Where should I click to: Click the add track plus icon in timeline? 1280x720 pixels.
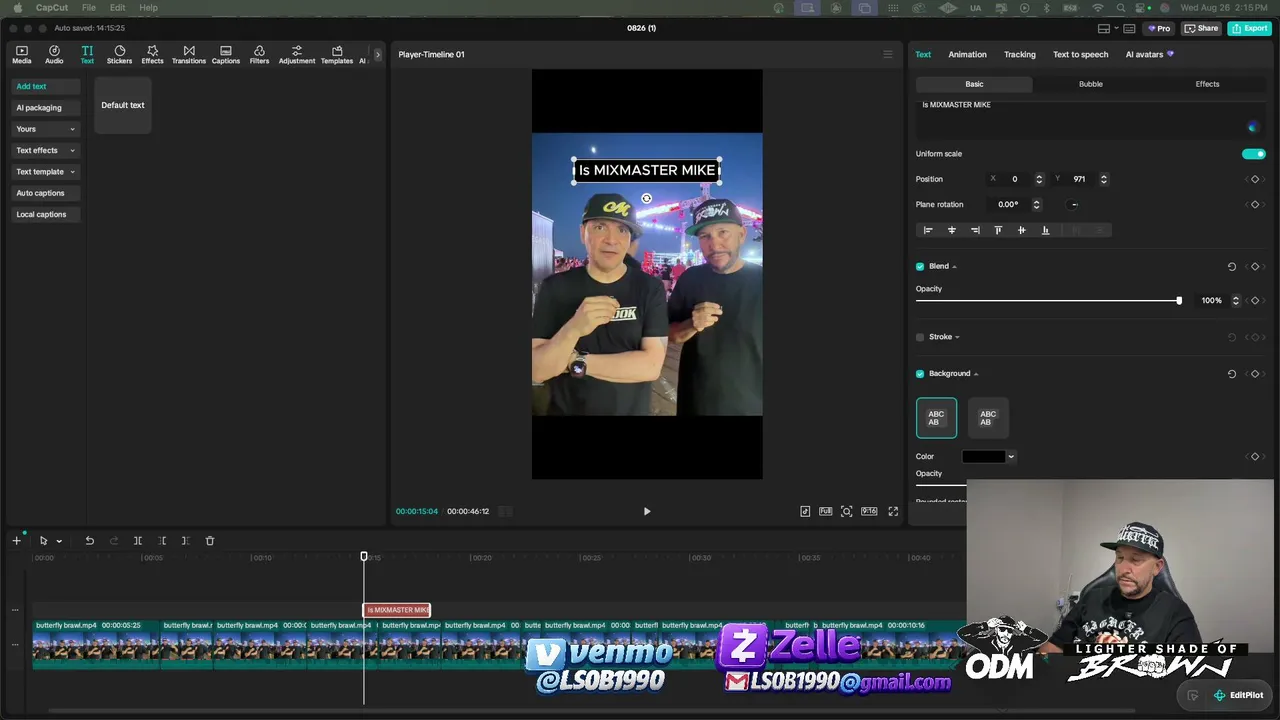(16, 541)
